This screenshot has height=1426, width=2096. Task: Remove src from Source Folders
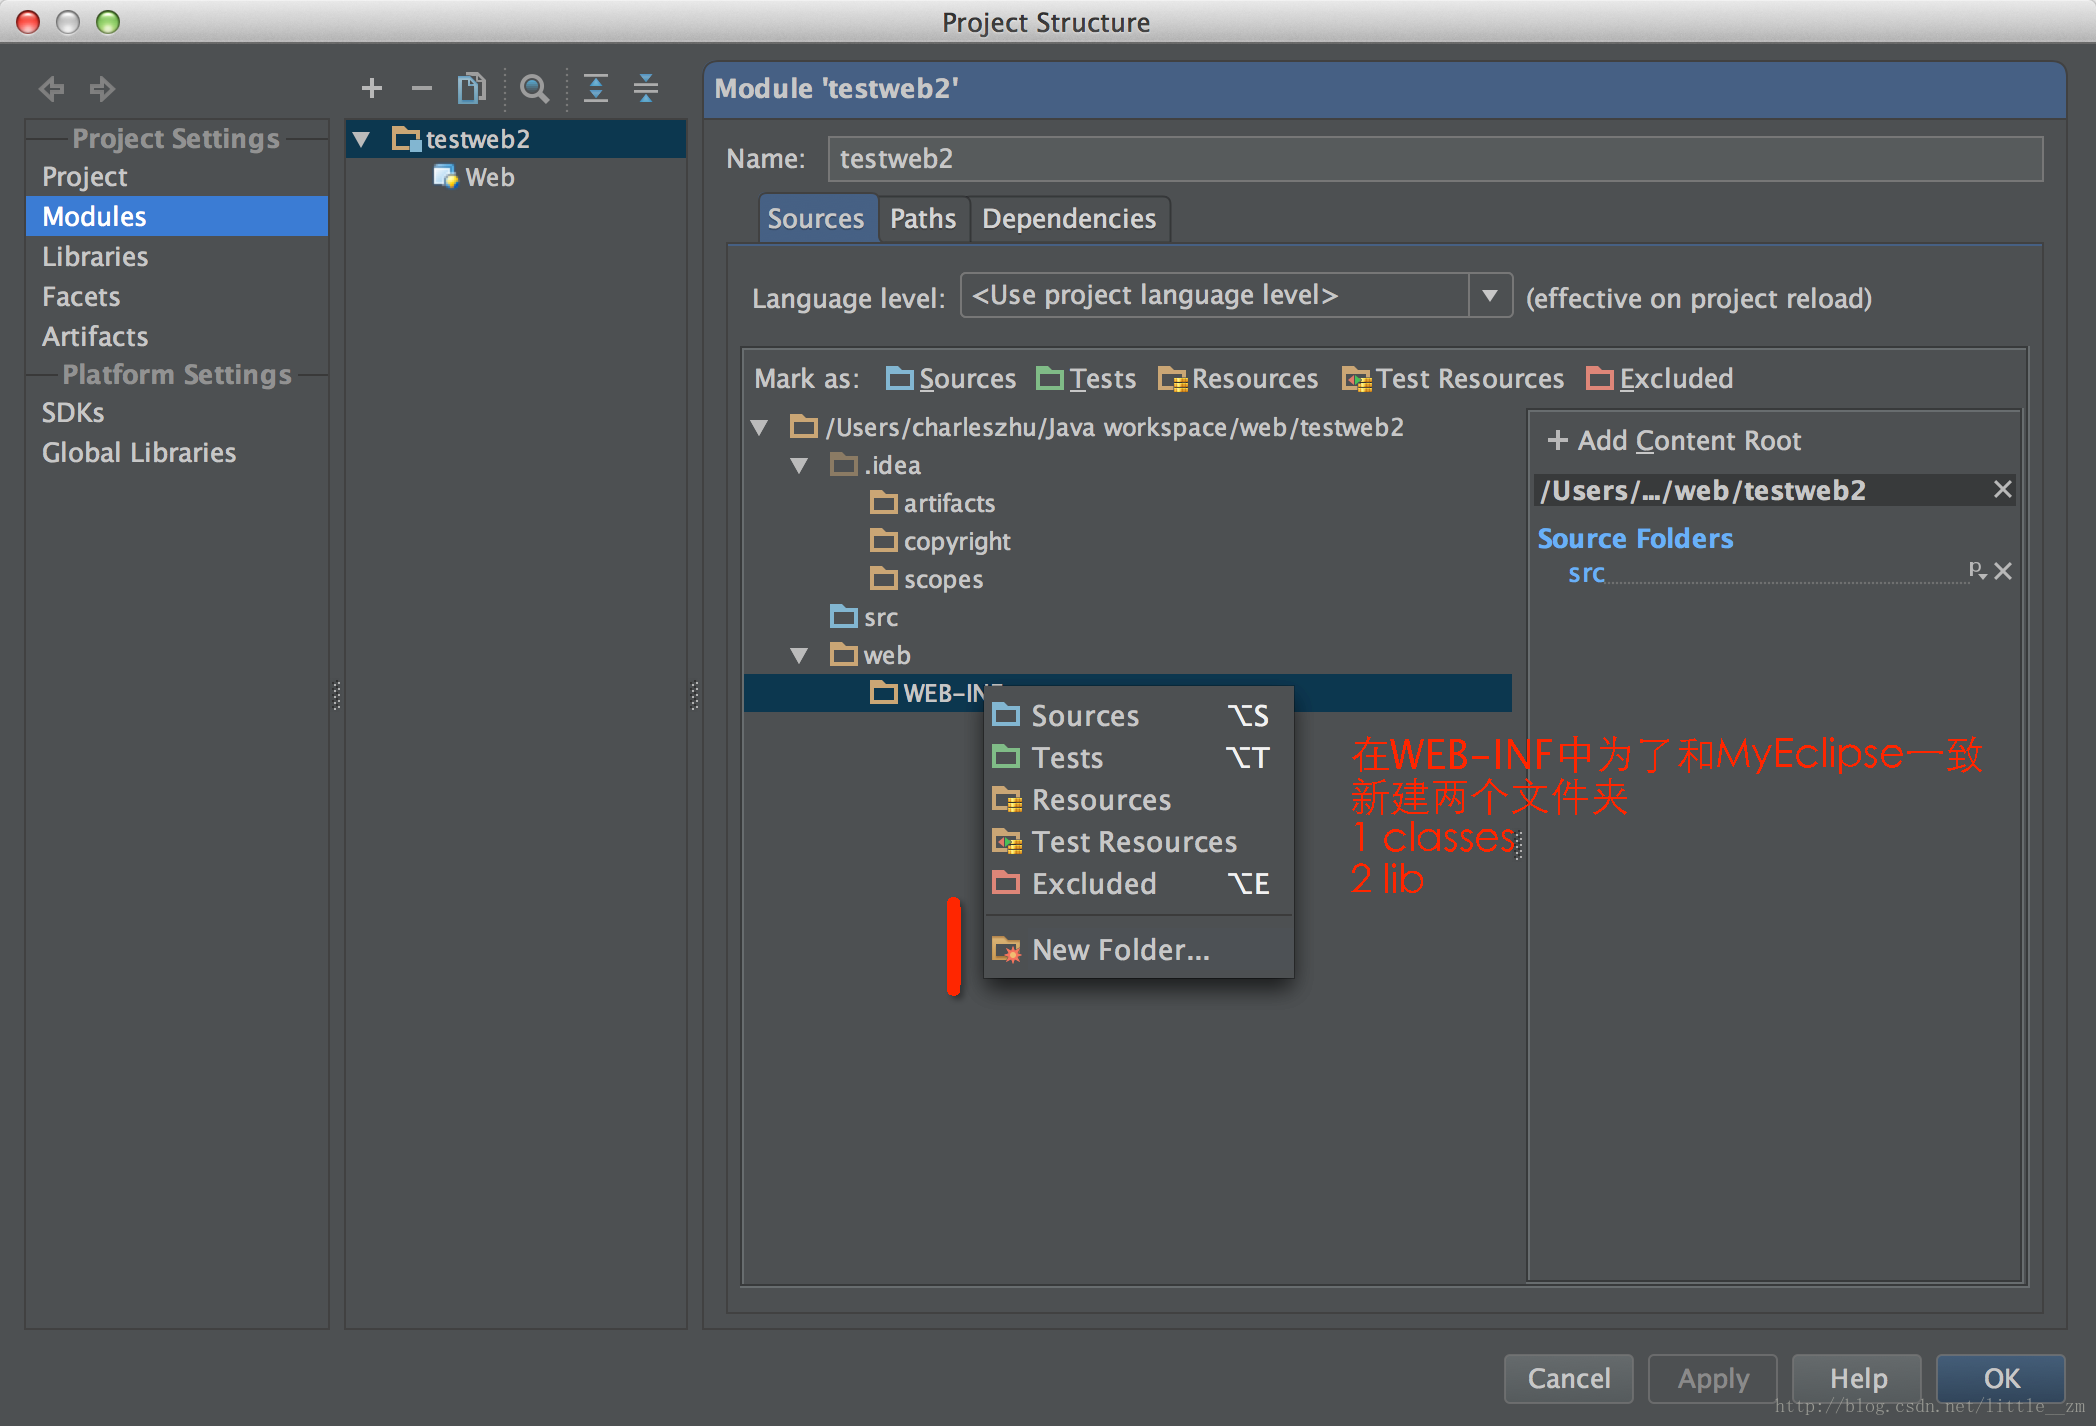[x=2003, y=571]
